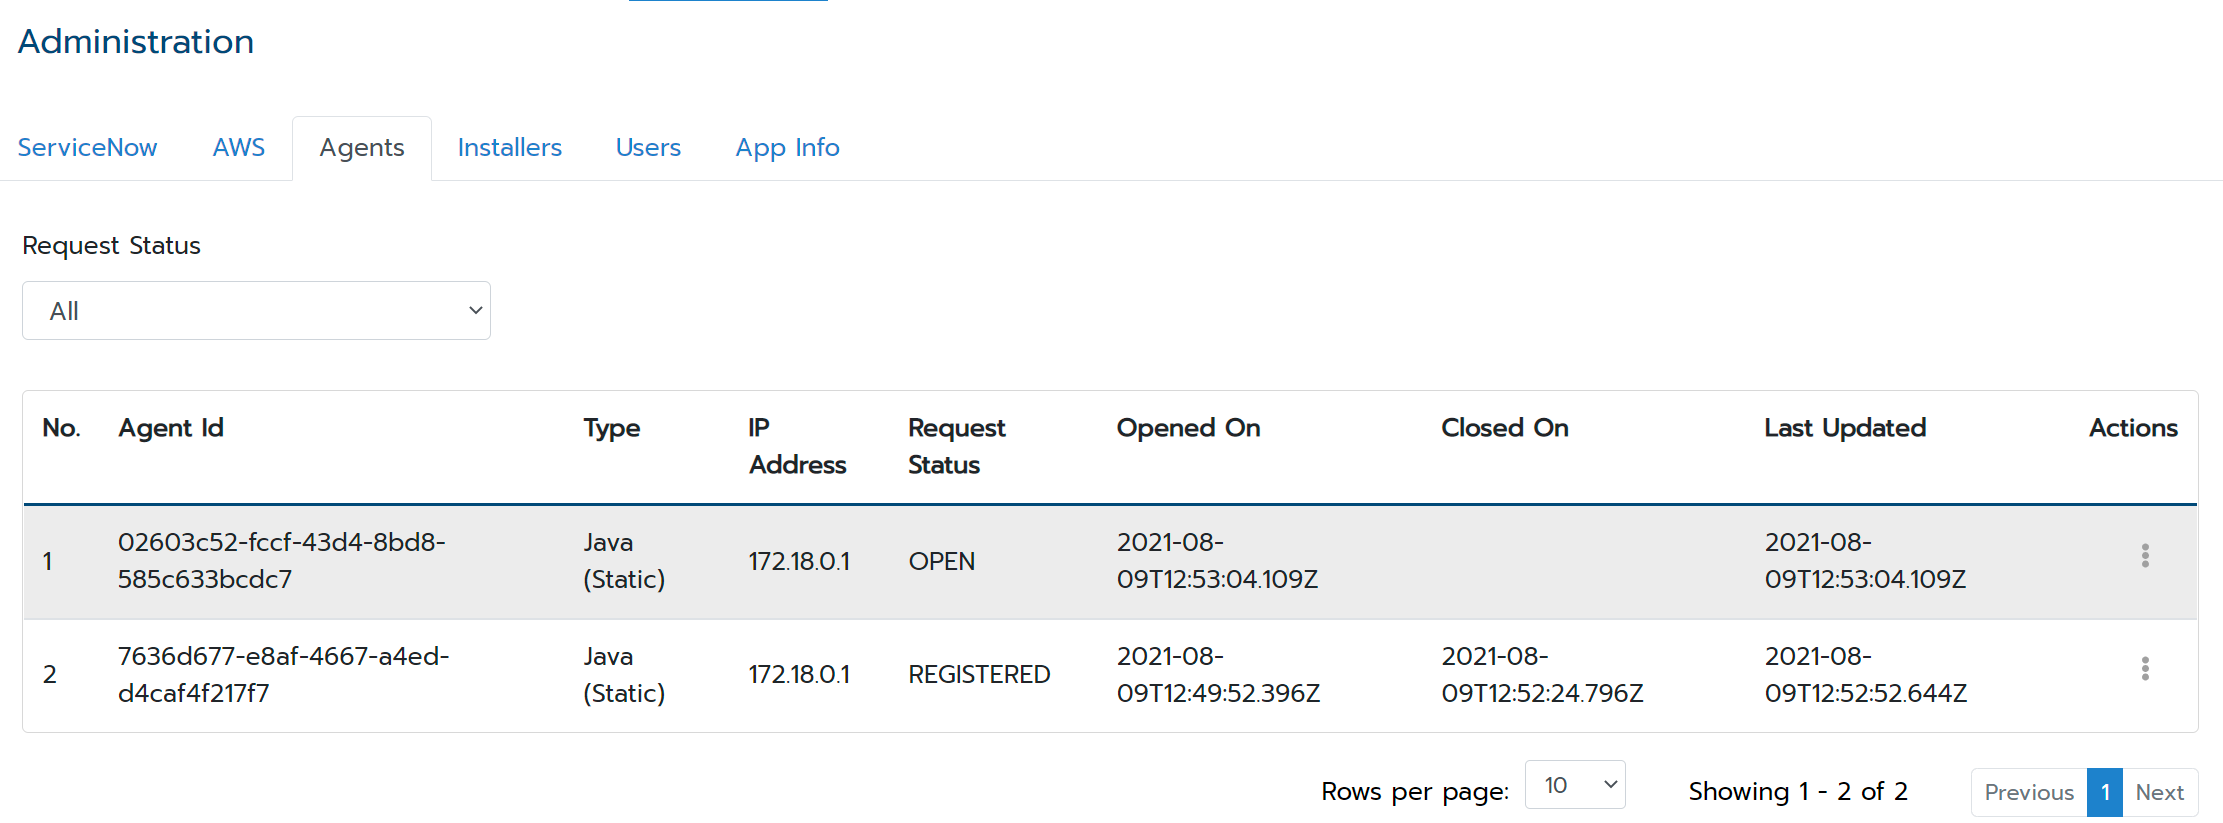Click the Agent Id column header
2223x823 pixels.
[x=171, y=428]
